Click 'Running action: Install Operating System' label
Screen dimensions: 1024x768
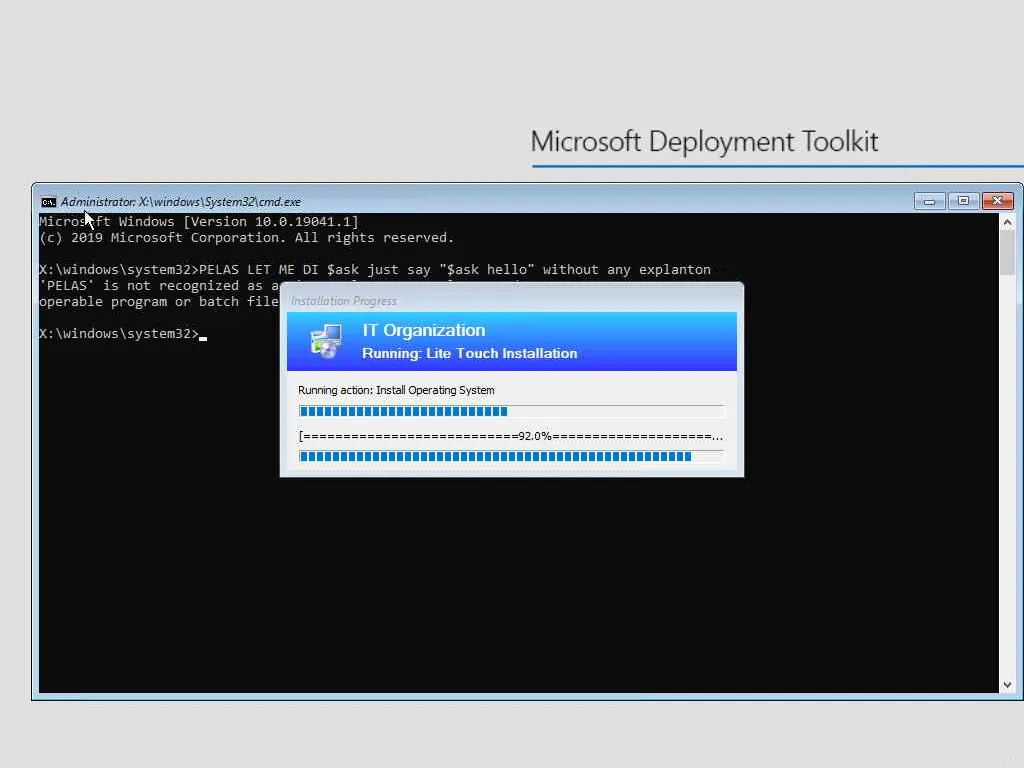[x=396, y=390]
